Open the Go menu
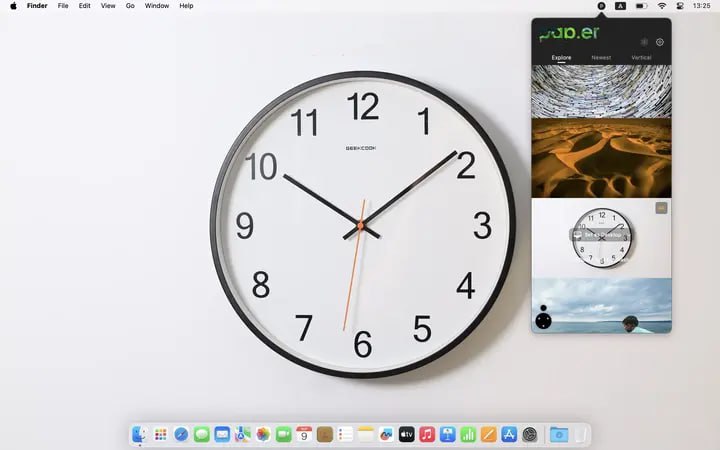 (x=130, y=6)
